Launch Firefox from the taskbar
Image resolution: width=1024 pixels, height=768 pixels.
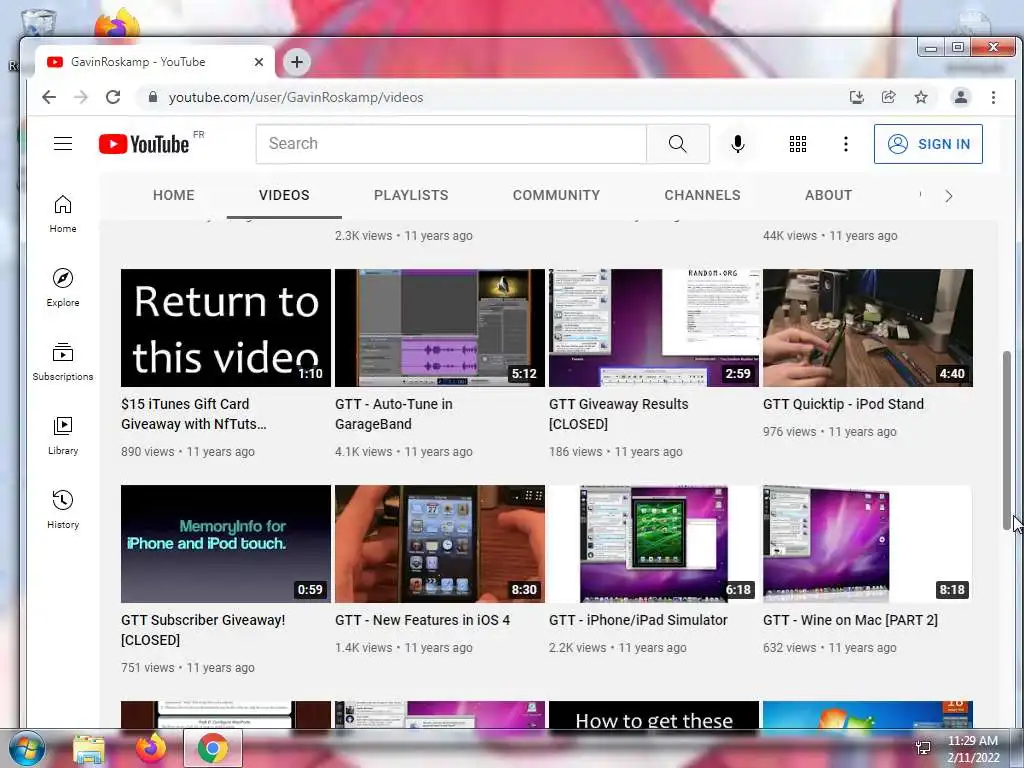click(x=151, y=748)
